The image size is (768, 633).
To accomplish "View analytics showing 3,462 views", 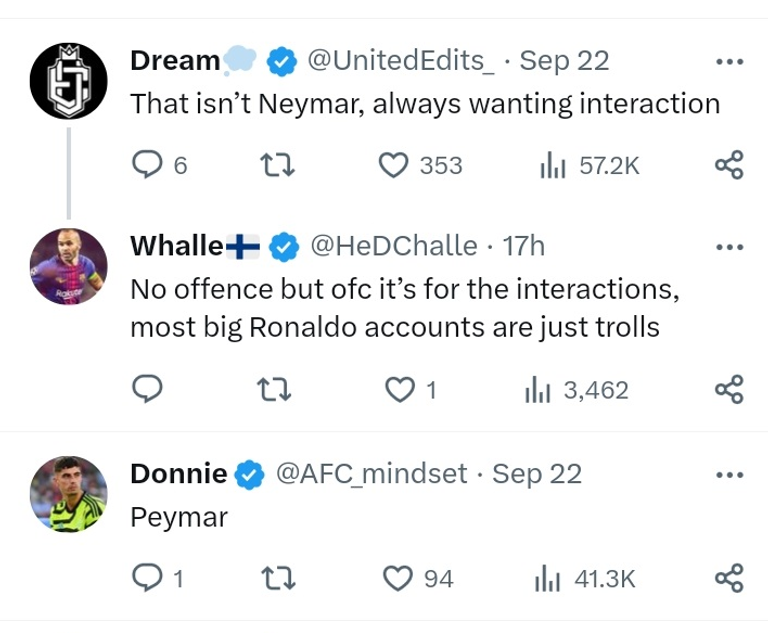I will 537,390.
